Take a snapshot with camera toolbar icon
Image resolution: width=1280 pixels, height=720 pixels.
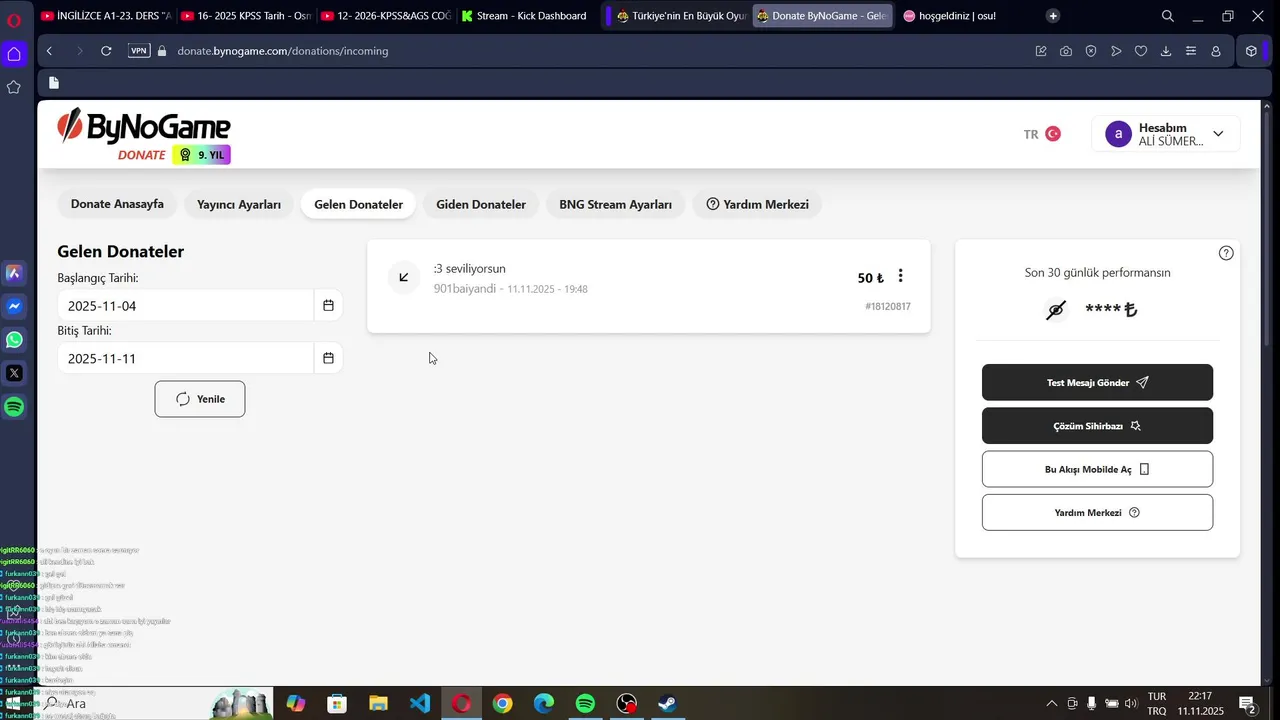click(x=1066, y=51)
